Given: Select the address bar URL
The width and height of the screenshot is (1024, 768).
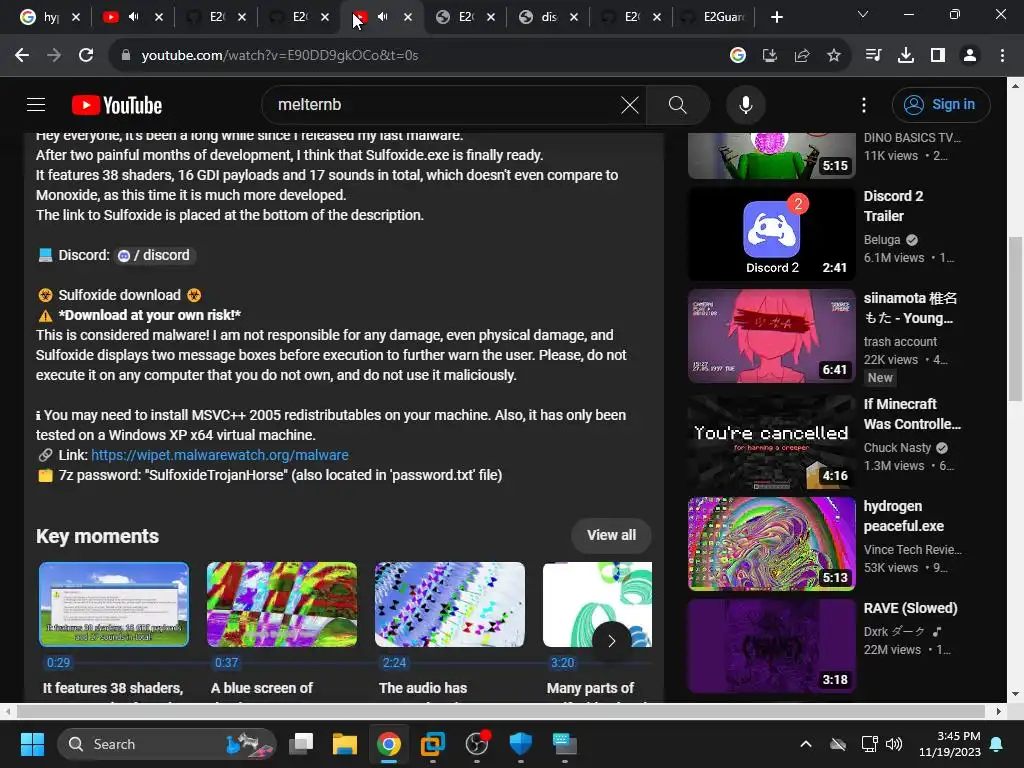Looking at the screenshot, I should [x=280, y=56].
